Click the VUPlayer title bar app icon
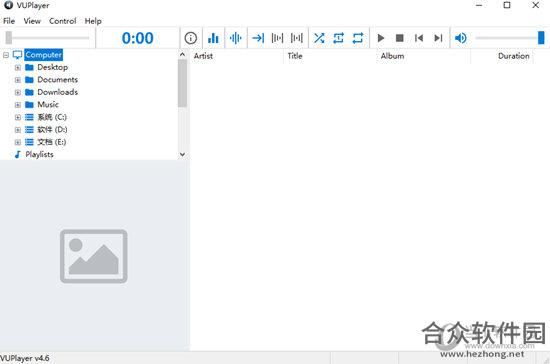This screenshot has height=364, width=550. (x=8, y=5)
